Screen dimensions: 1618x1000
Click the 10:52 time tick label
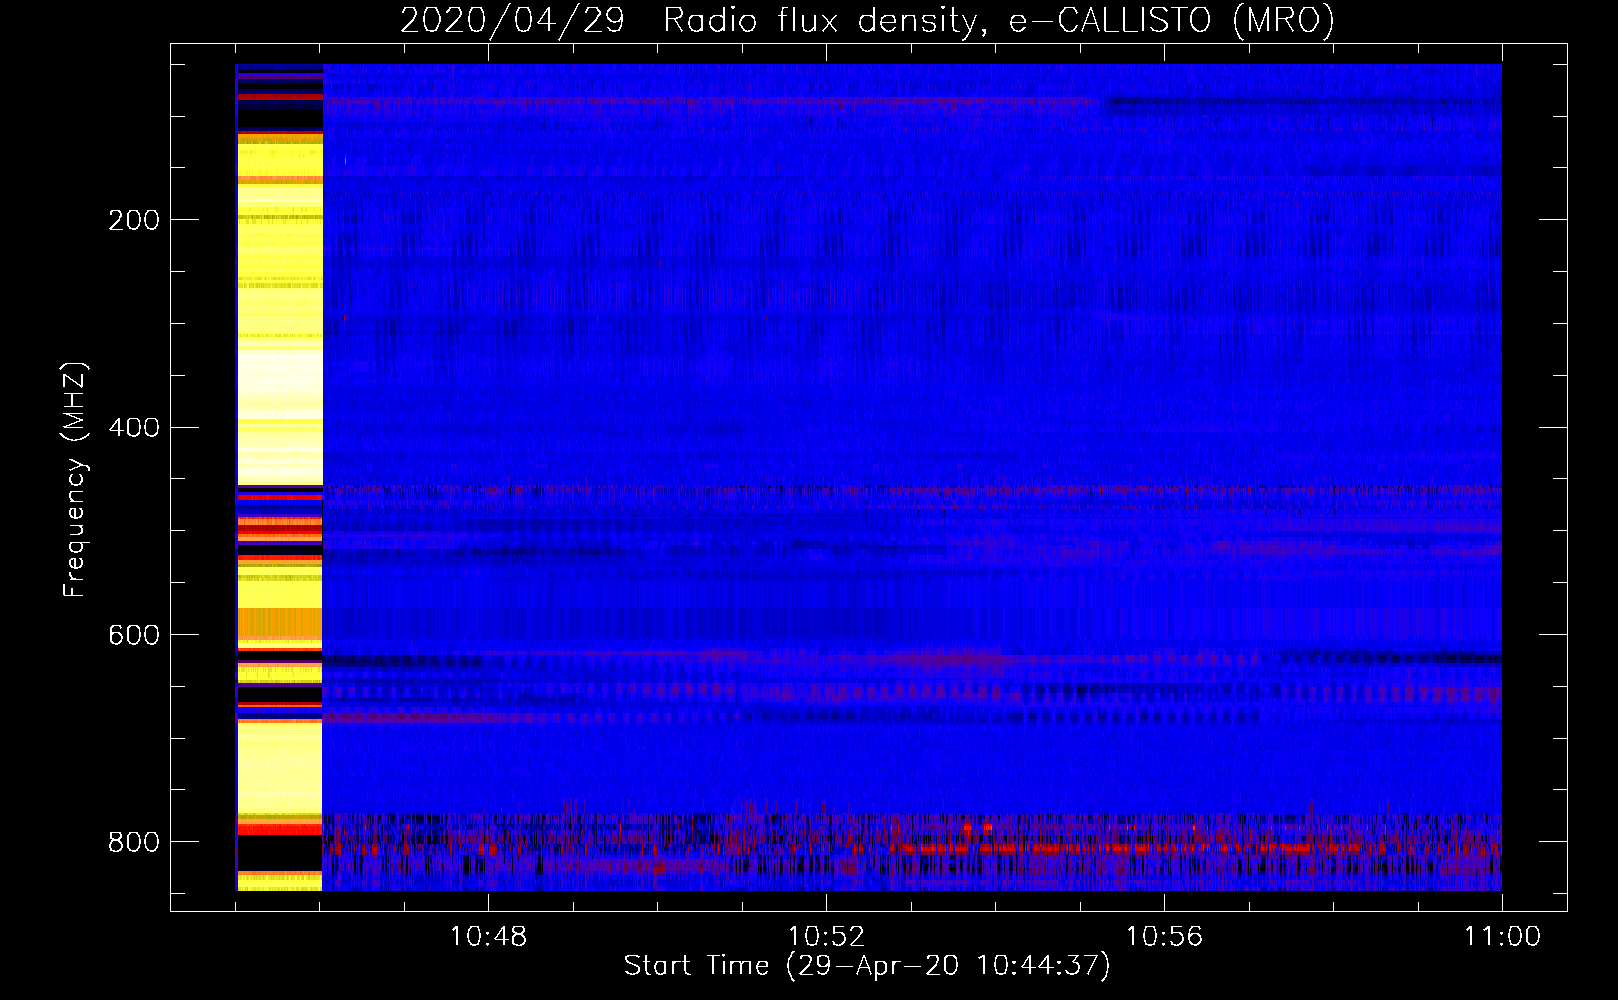[826, 937]
